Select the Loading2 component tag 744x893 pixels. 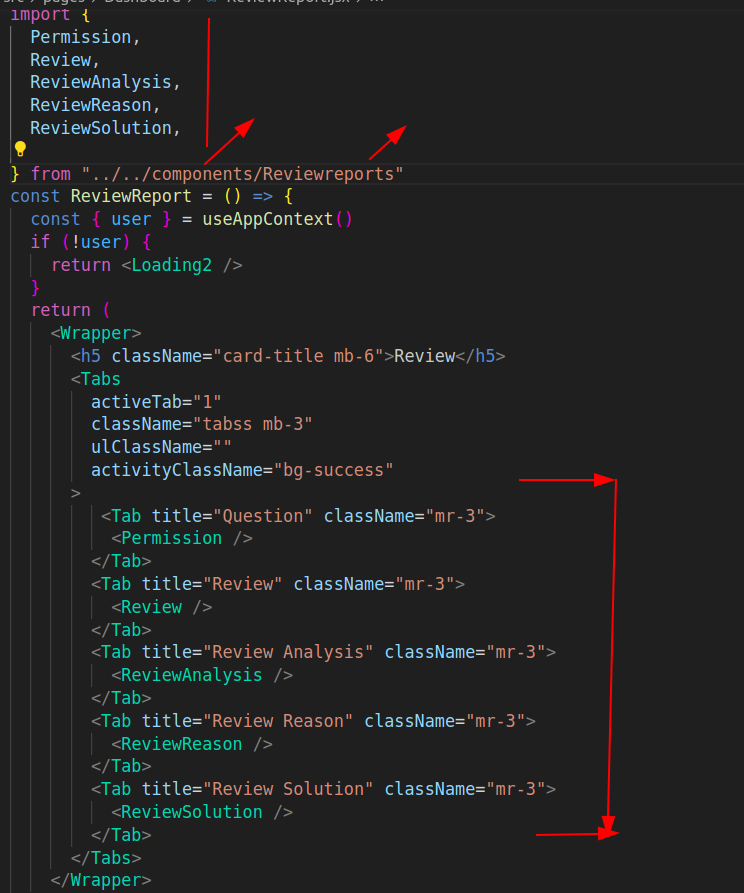click(172, 265)
